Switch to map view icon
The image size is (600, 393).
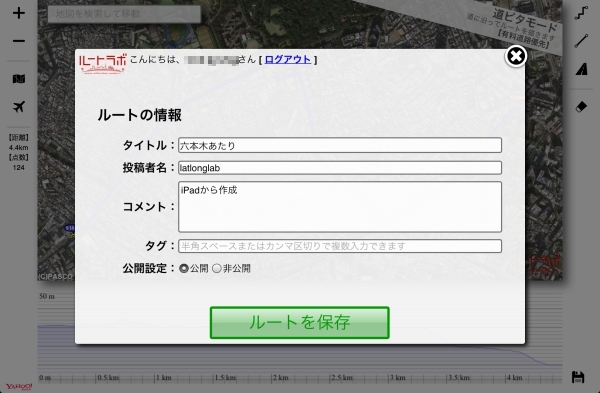coord(19,79)
